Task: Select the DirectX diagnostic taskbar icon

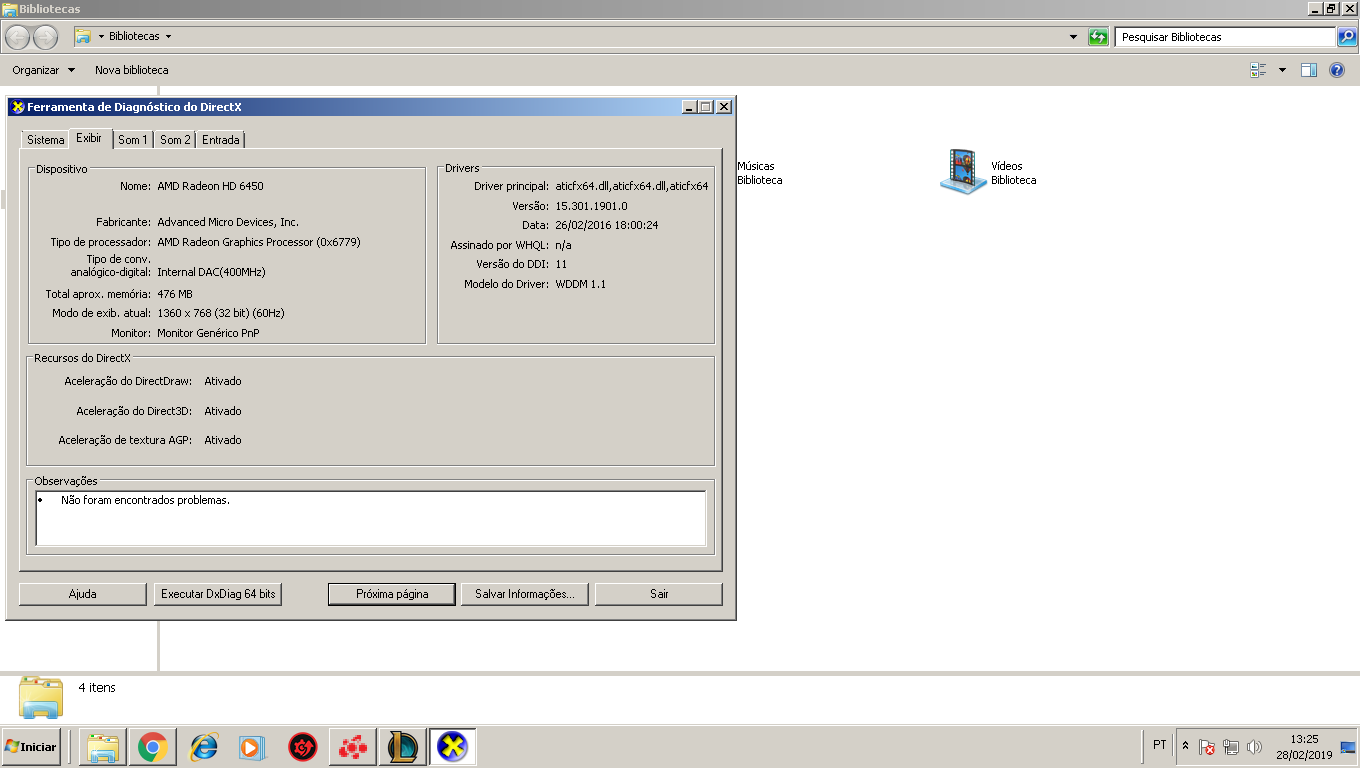Action: (453, 747)
